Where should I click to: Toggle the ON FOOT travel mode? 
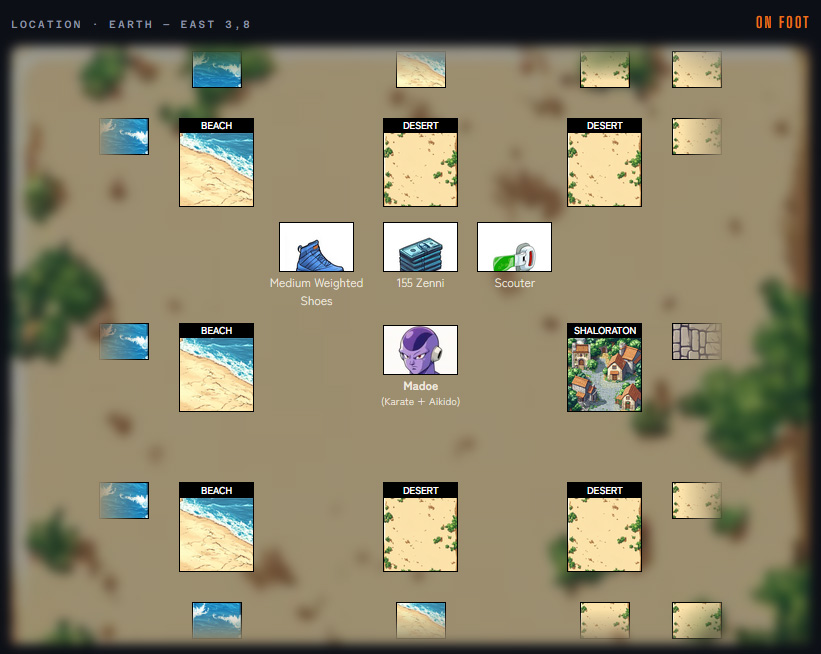(x=782, y=23)
